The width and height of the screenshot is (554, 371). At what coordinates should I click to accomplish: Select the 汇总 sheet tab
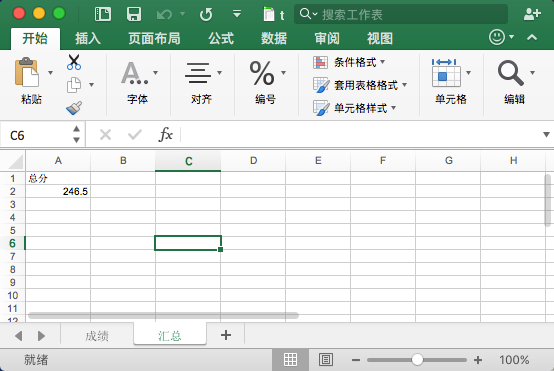point(170,335)
